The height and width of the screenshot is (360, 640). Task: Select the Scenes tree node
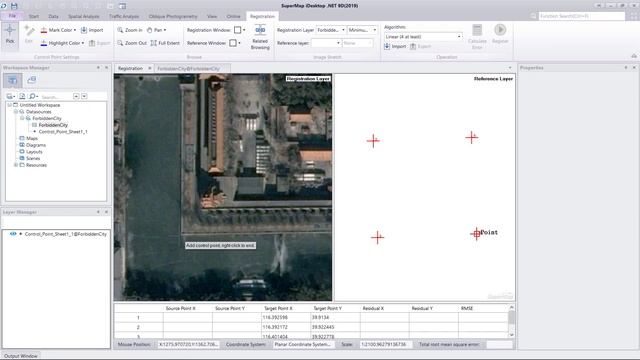33,158
